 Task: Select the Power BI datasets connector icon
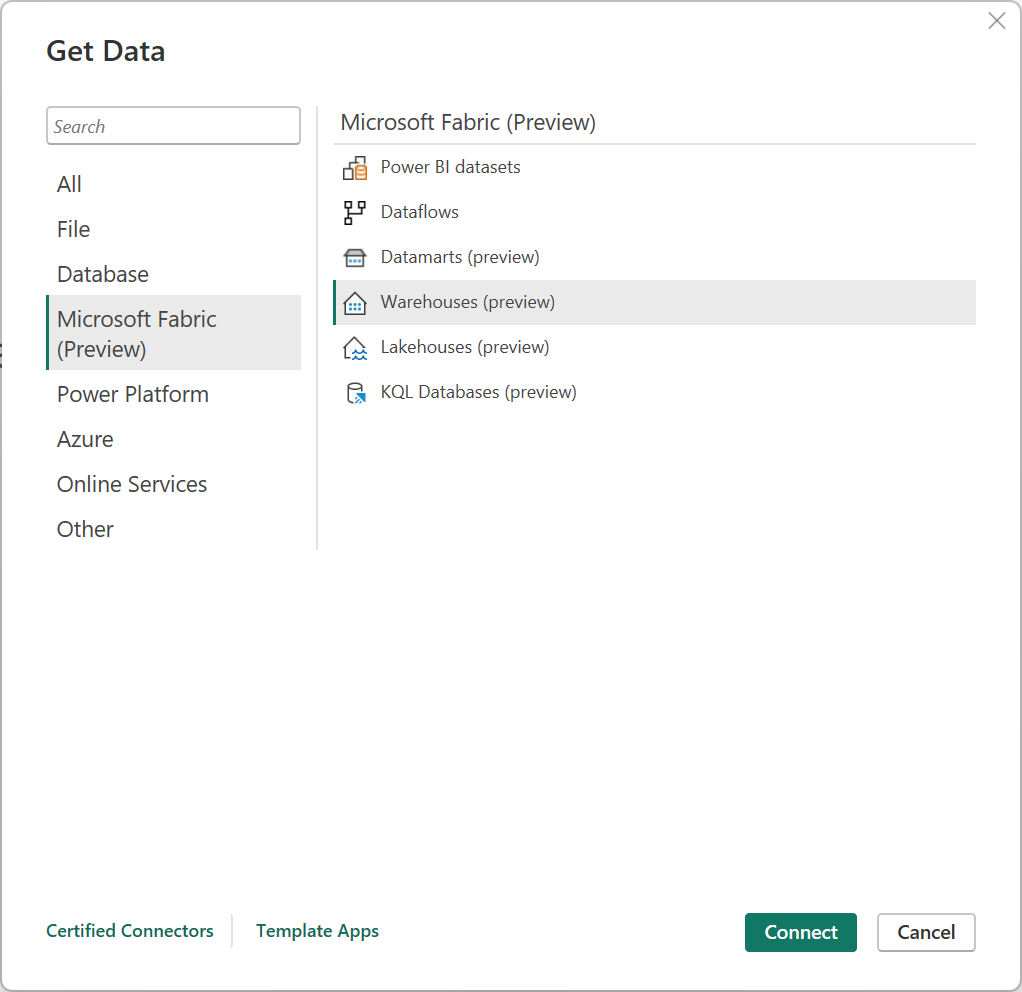click(x=355, y=167)
